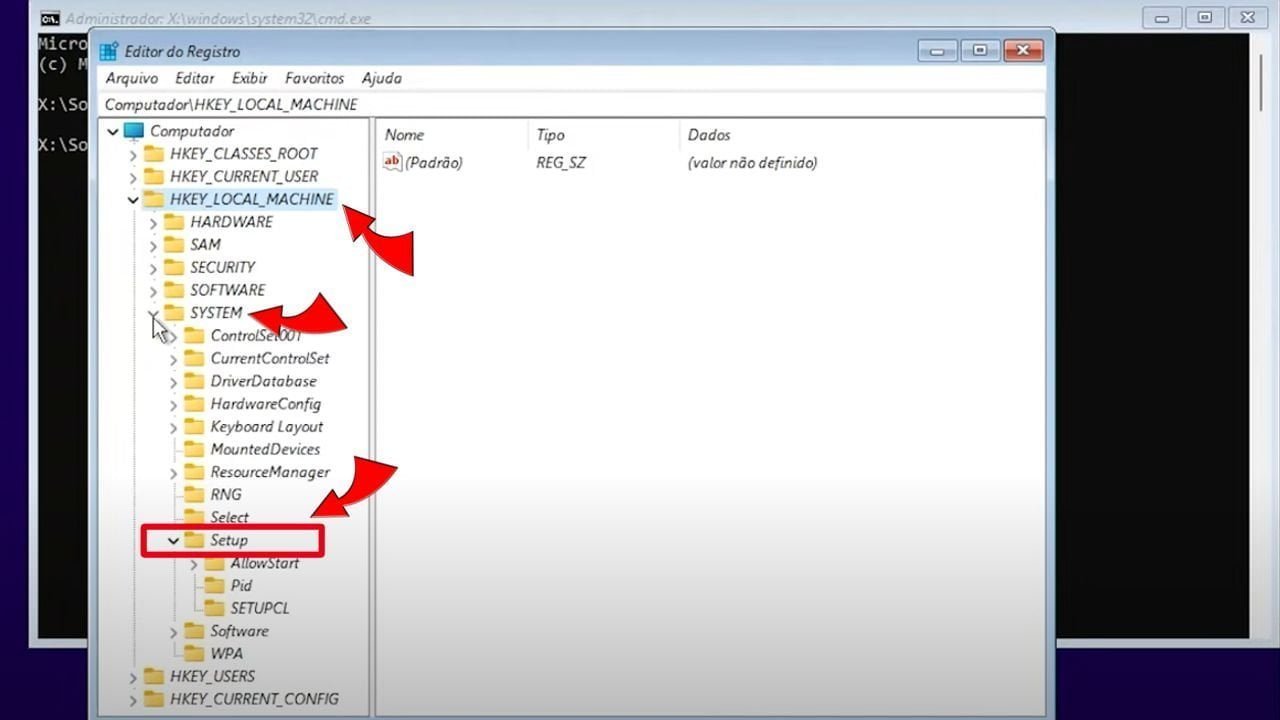Open the Favoritos menu
Screen dimensions: 1280x720
click(314, 78)
